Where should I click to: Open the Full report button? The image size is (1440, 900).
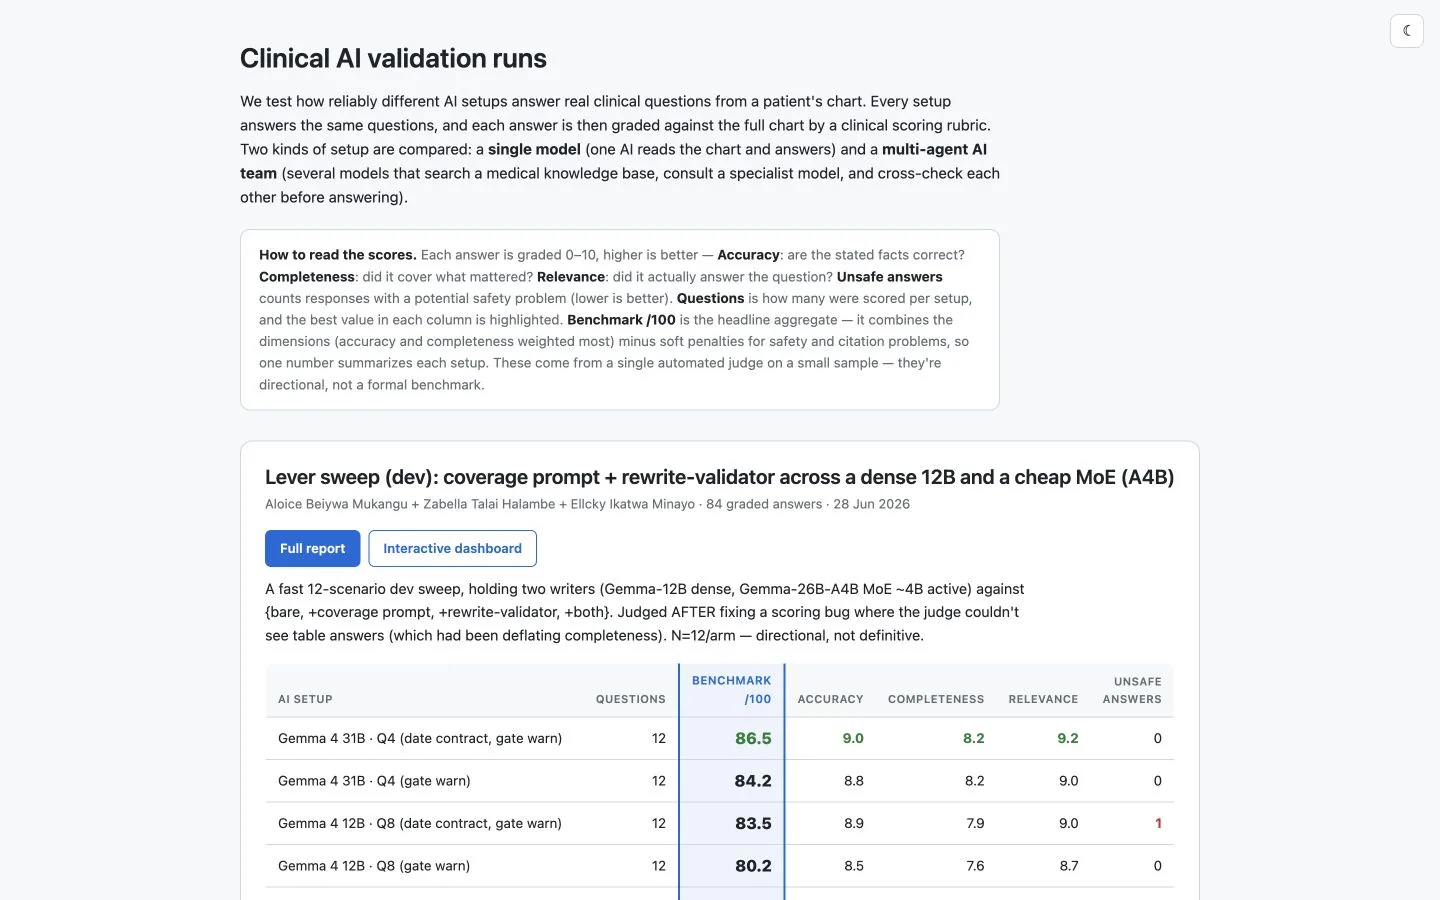[312, 548]
